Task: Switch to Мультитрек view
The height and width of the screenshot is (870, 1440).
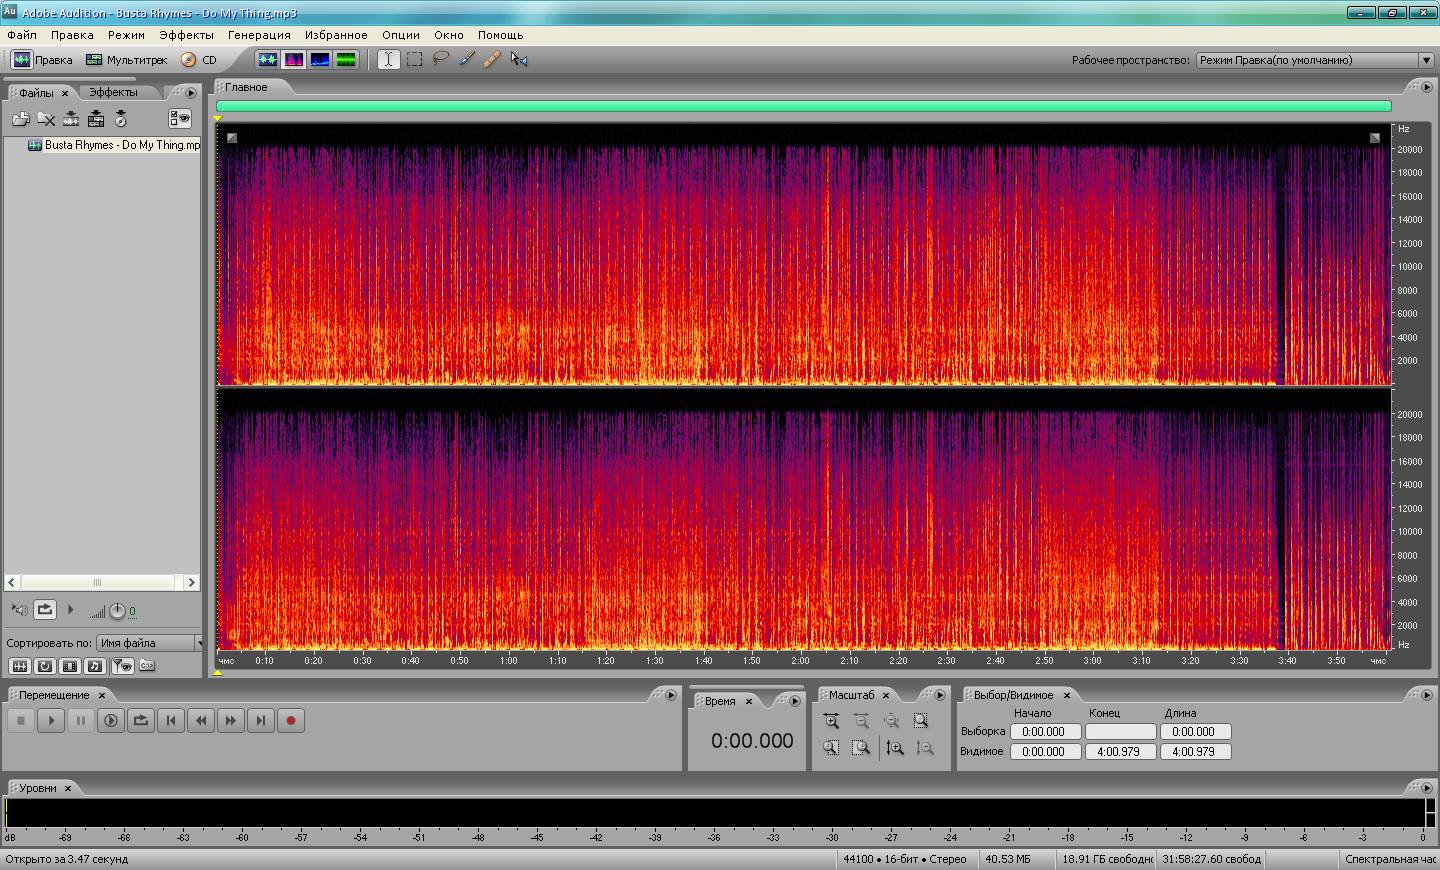Action: click(127, 60)
